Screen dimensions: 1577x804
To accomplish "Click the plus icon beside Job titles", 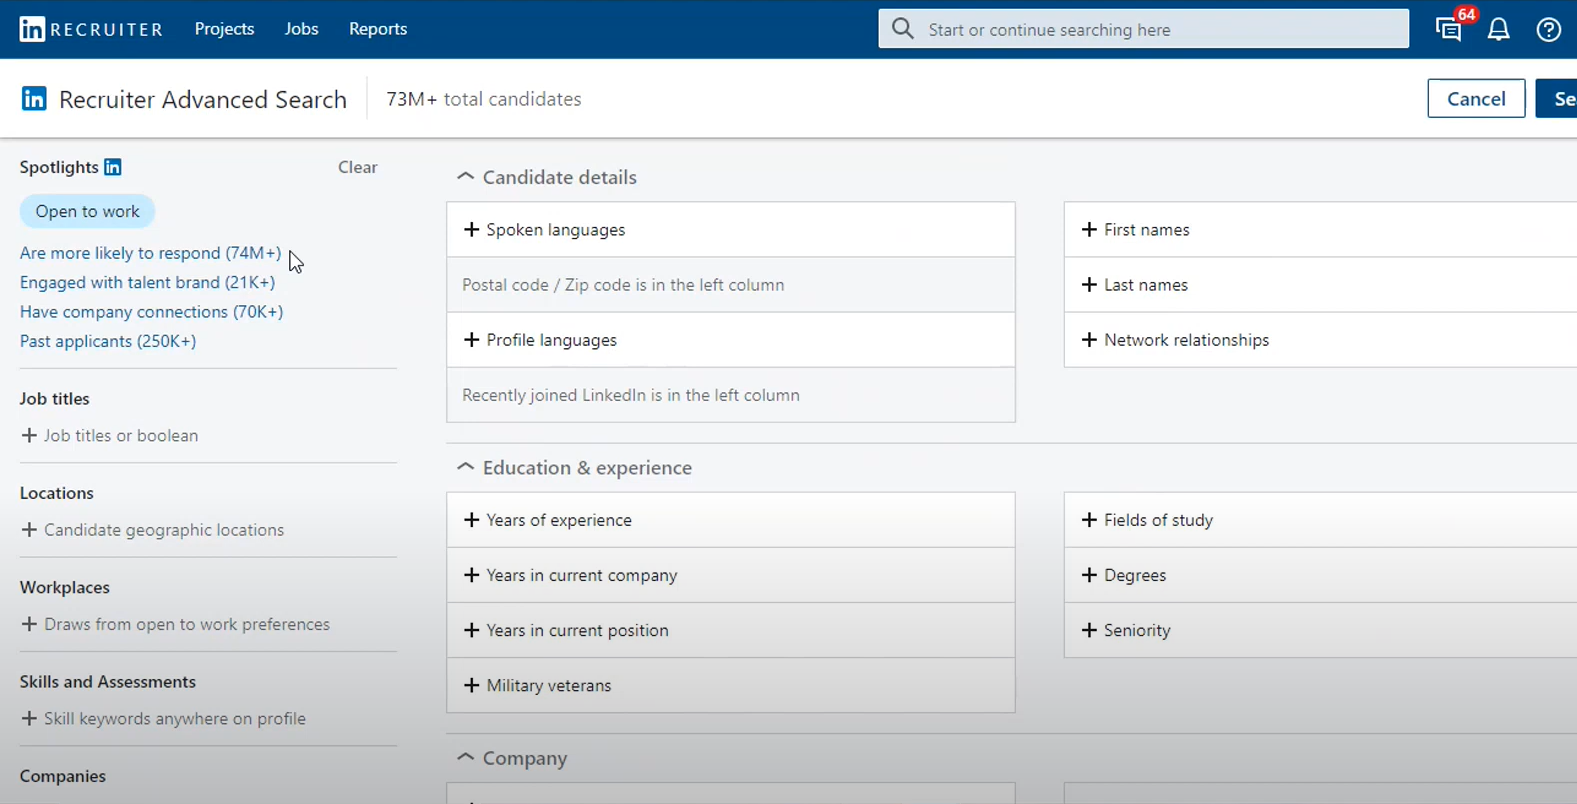I will [x=29, y=436].
